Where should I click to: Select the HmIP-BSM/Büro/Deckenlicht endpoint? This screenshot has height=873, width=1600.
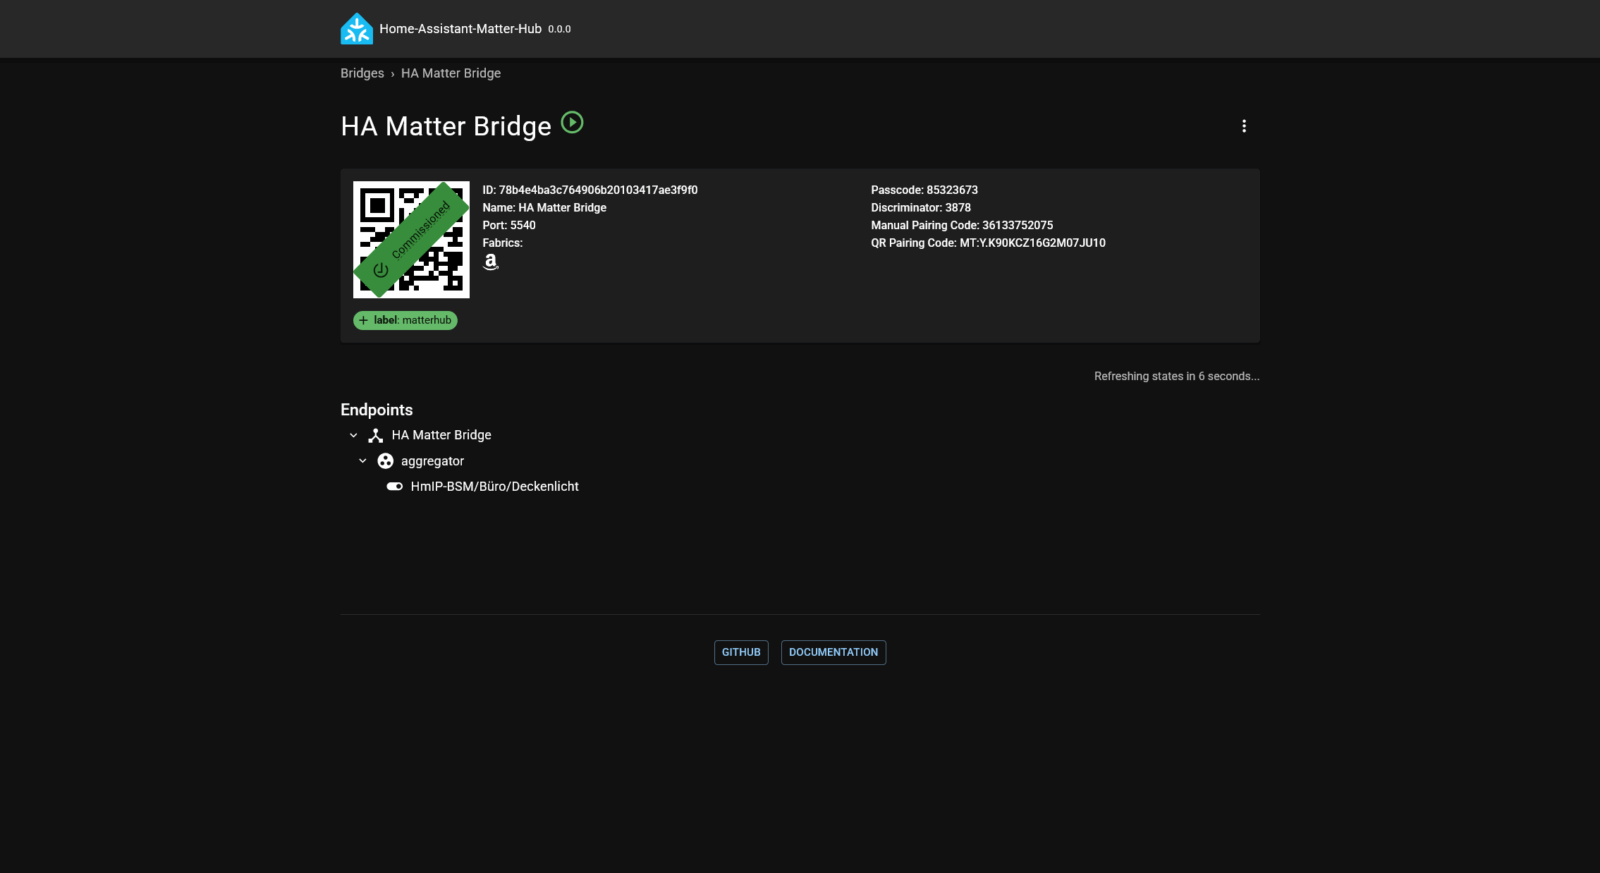(494, 487)
